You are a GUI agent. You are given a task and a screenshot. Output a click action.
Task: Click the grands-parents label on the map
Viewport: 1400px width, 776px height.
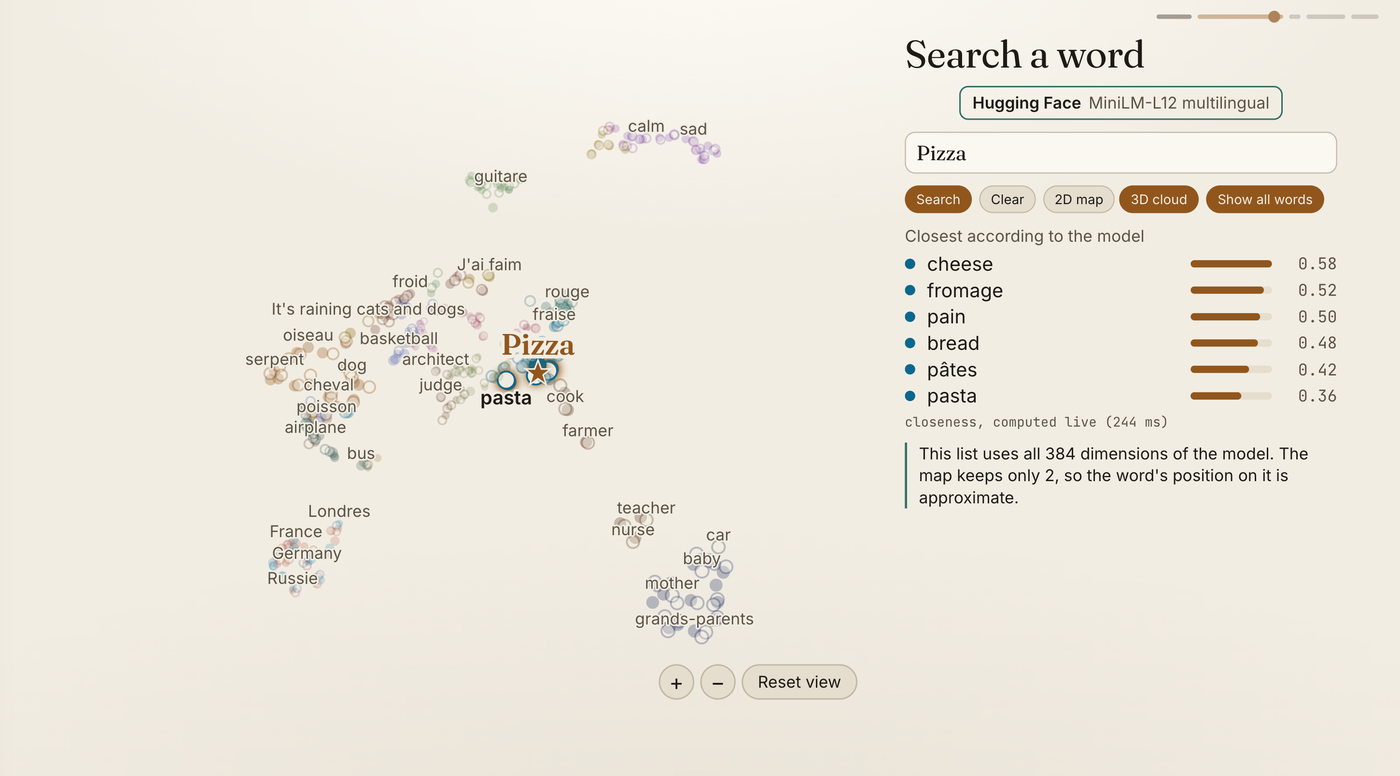tap(694, 620)
